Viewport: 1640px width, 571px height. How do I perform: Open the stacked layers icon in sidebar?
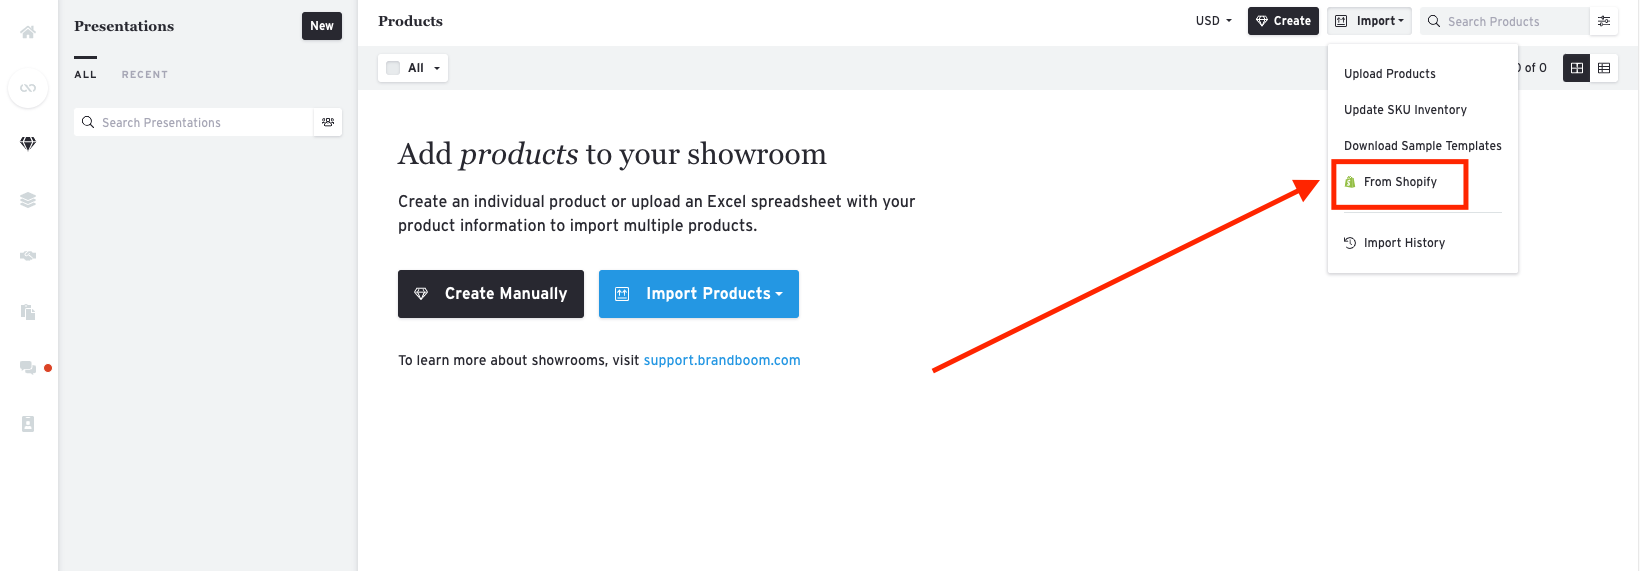28,200
